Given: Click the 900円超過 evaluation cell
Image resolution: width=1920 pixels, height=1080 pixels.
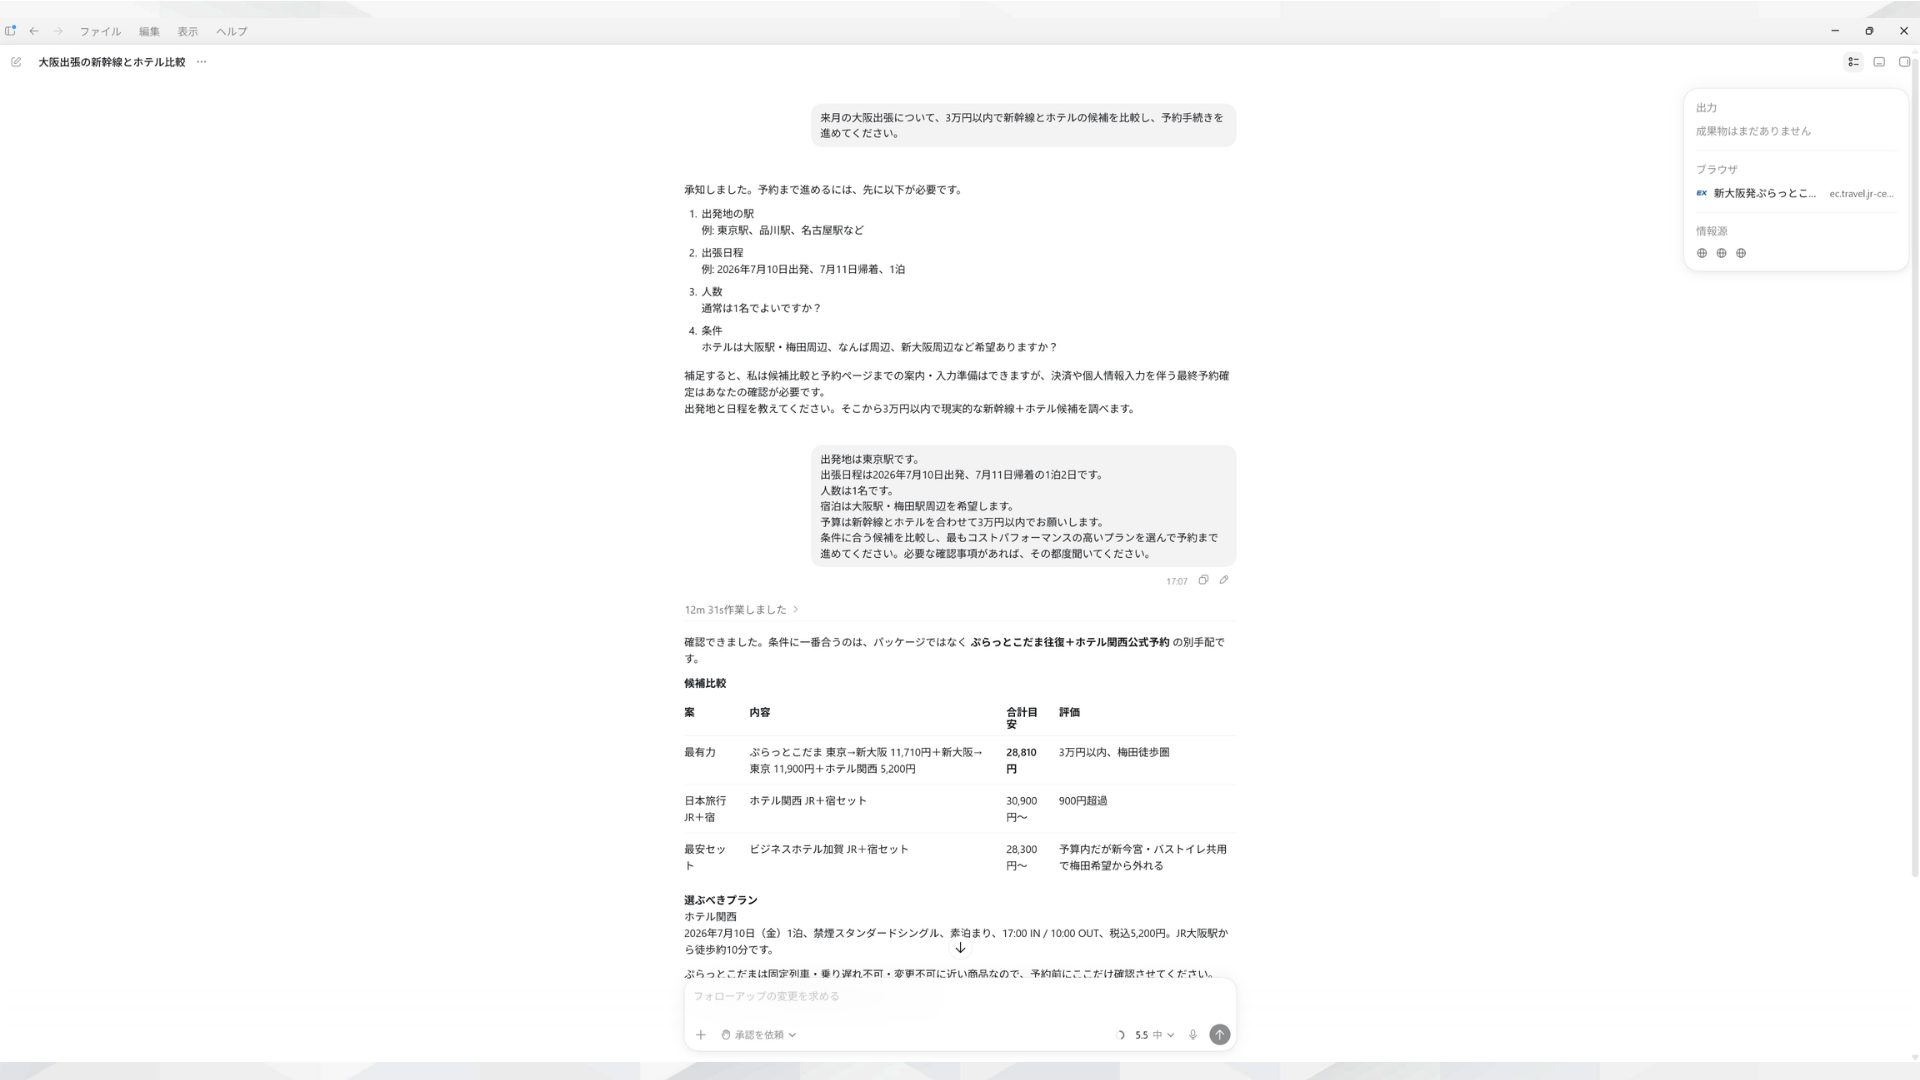Looking at the screenshot, I should click(1083, 801).
